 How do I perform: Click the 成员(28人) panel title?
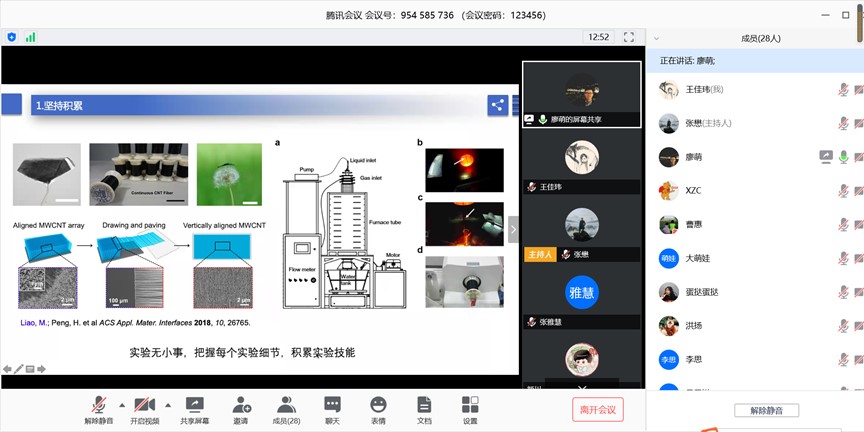[x=760, y=39]
